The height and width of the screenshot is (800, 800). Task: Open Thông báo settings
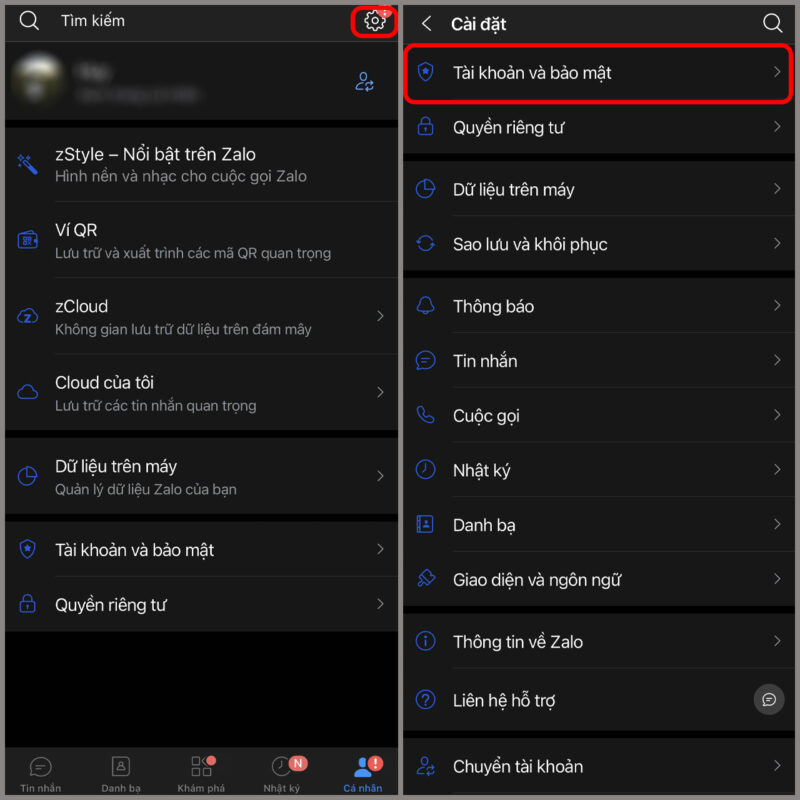point(598,306)
